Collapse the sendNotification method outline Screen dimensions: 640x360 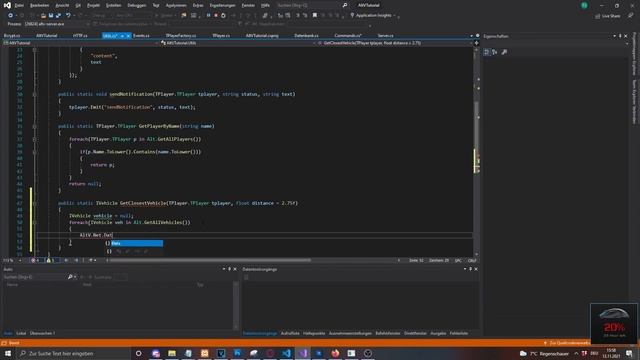(34, 94)
